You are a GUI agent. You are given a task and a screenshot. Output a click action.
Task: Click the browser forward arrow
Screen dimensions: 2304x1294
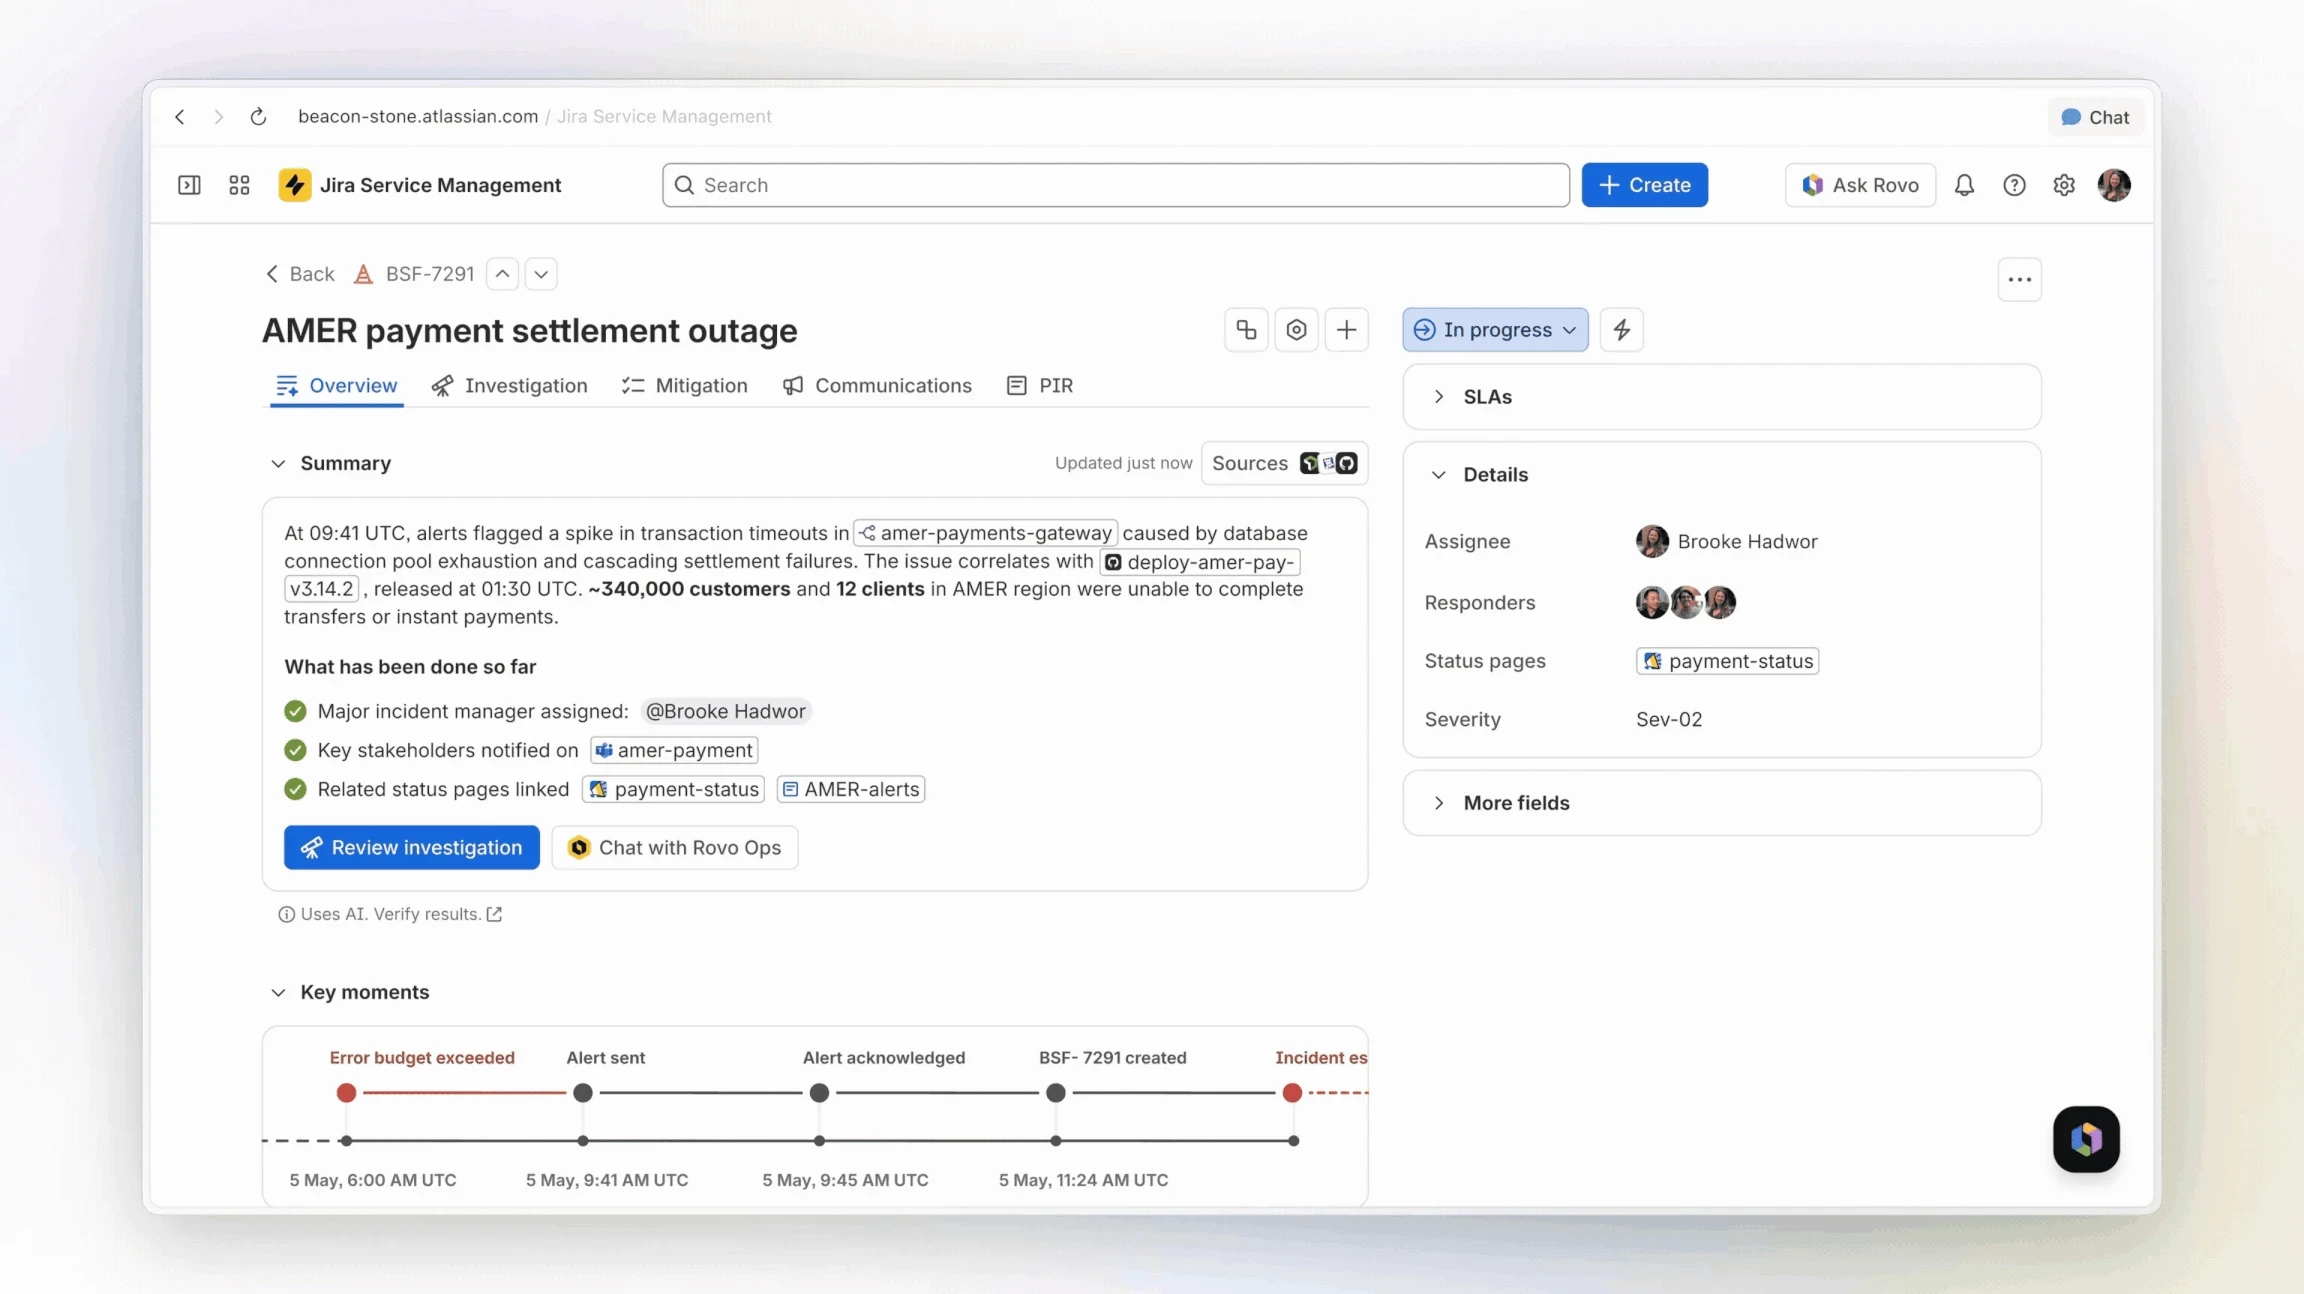(218, 117)
